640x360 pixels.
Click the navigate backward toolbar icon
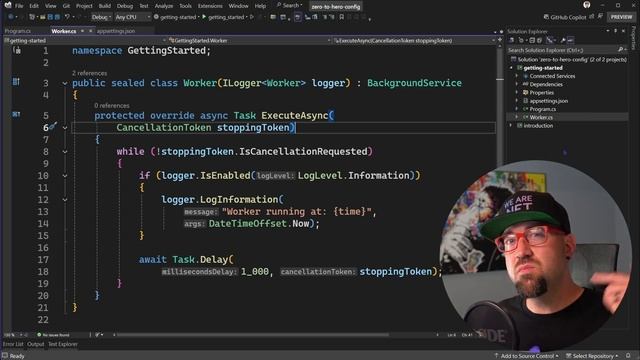point(11,17)
